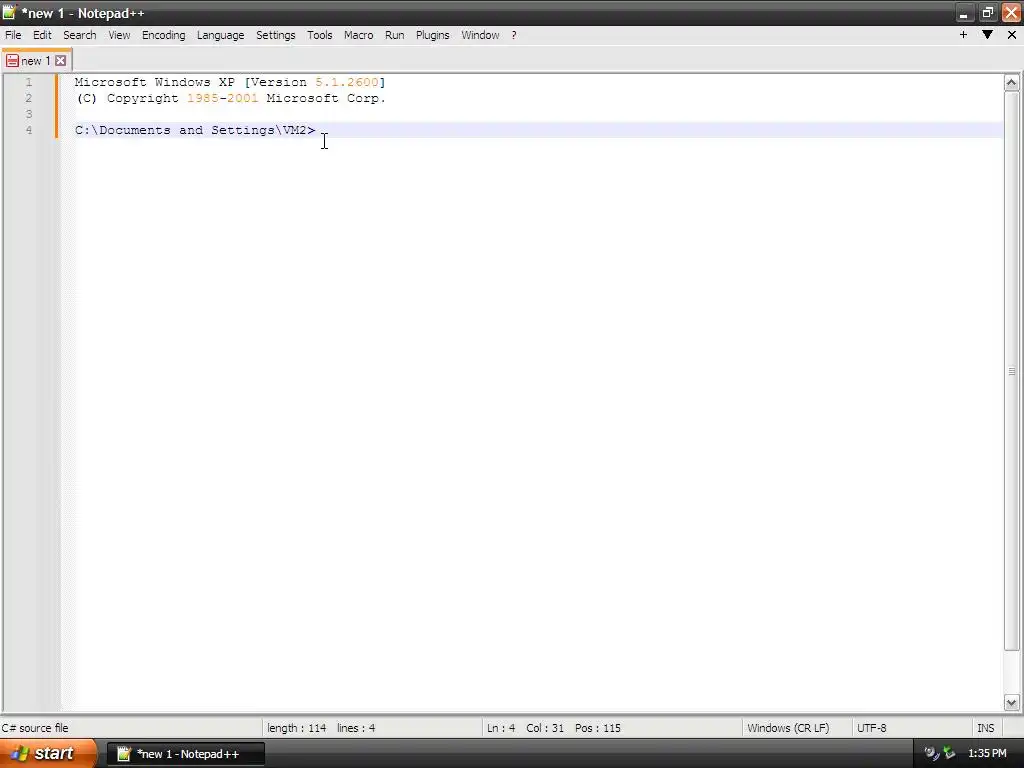Screen dimensions: 1024x768
Task: Click the Col : 31 status entry
Action: (x=545, y=728)
